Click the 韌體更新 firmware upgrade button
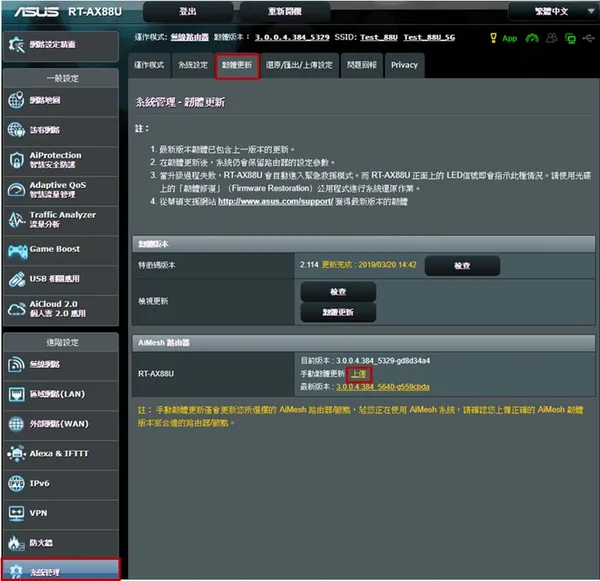Screen dimensions: 600x581 coord(338,312)
